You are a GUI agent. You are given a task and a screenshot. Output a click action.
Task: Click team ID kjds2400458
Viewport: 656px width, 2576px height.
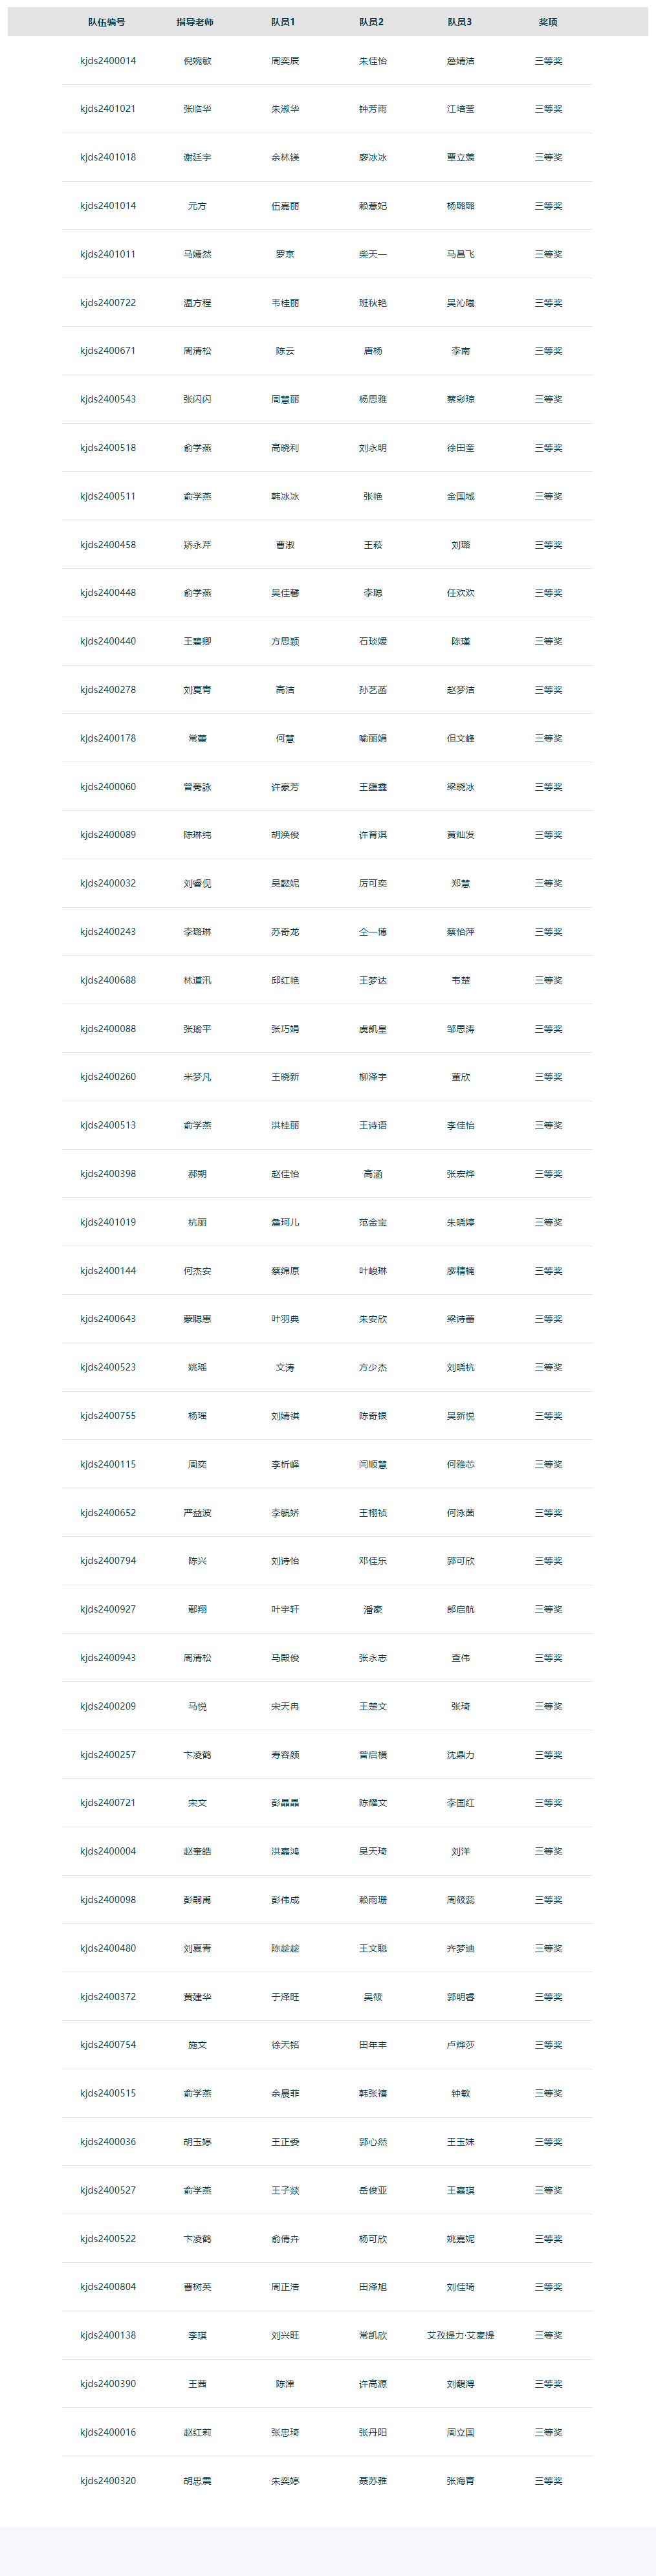click(108, 545)
